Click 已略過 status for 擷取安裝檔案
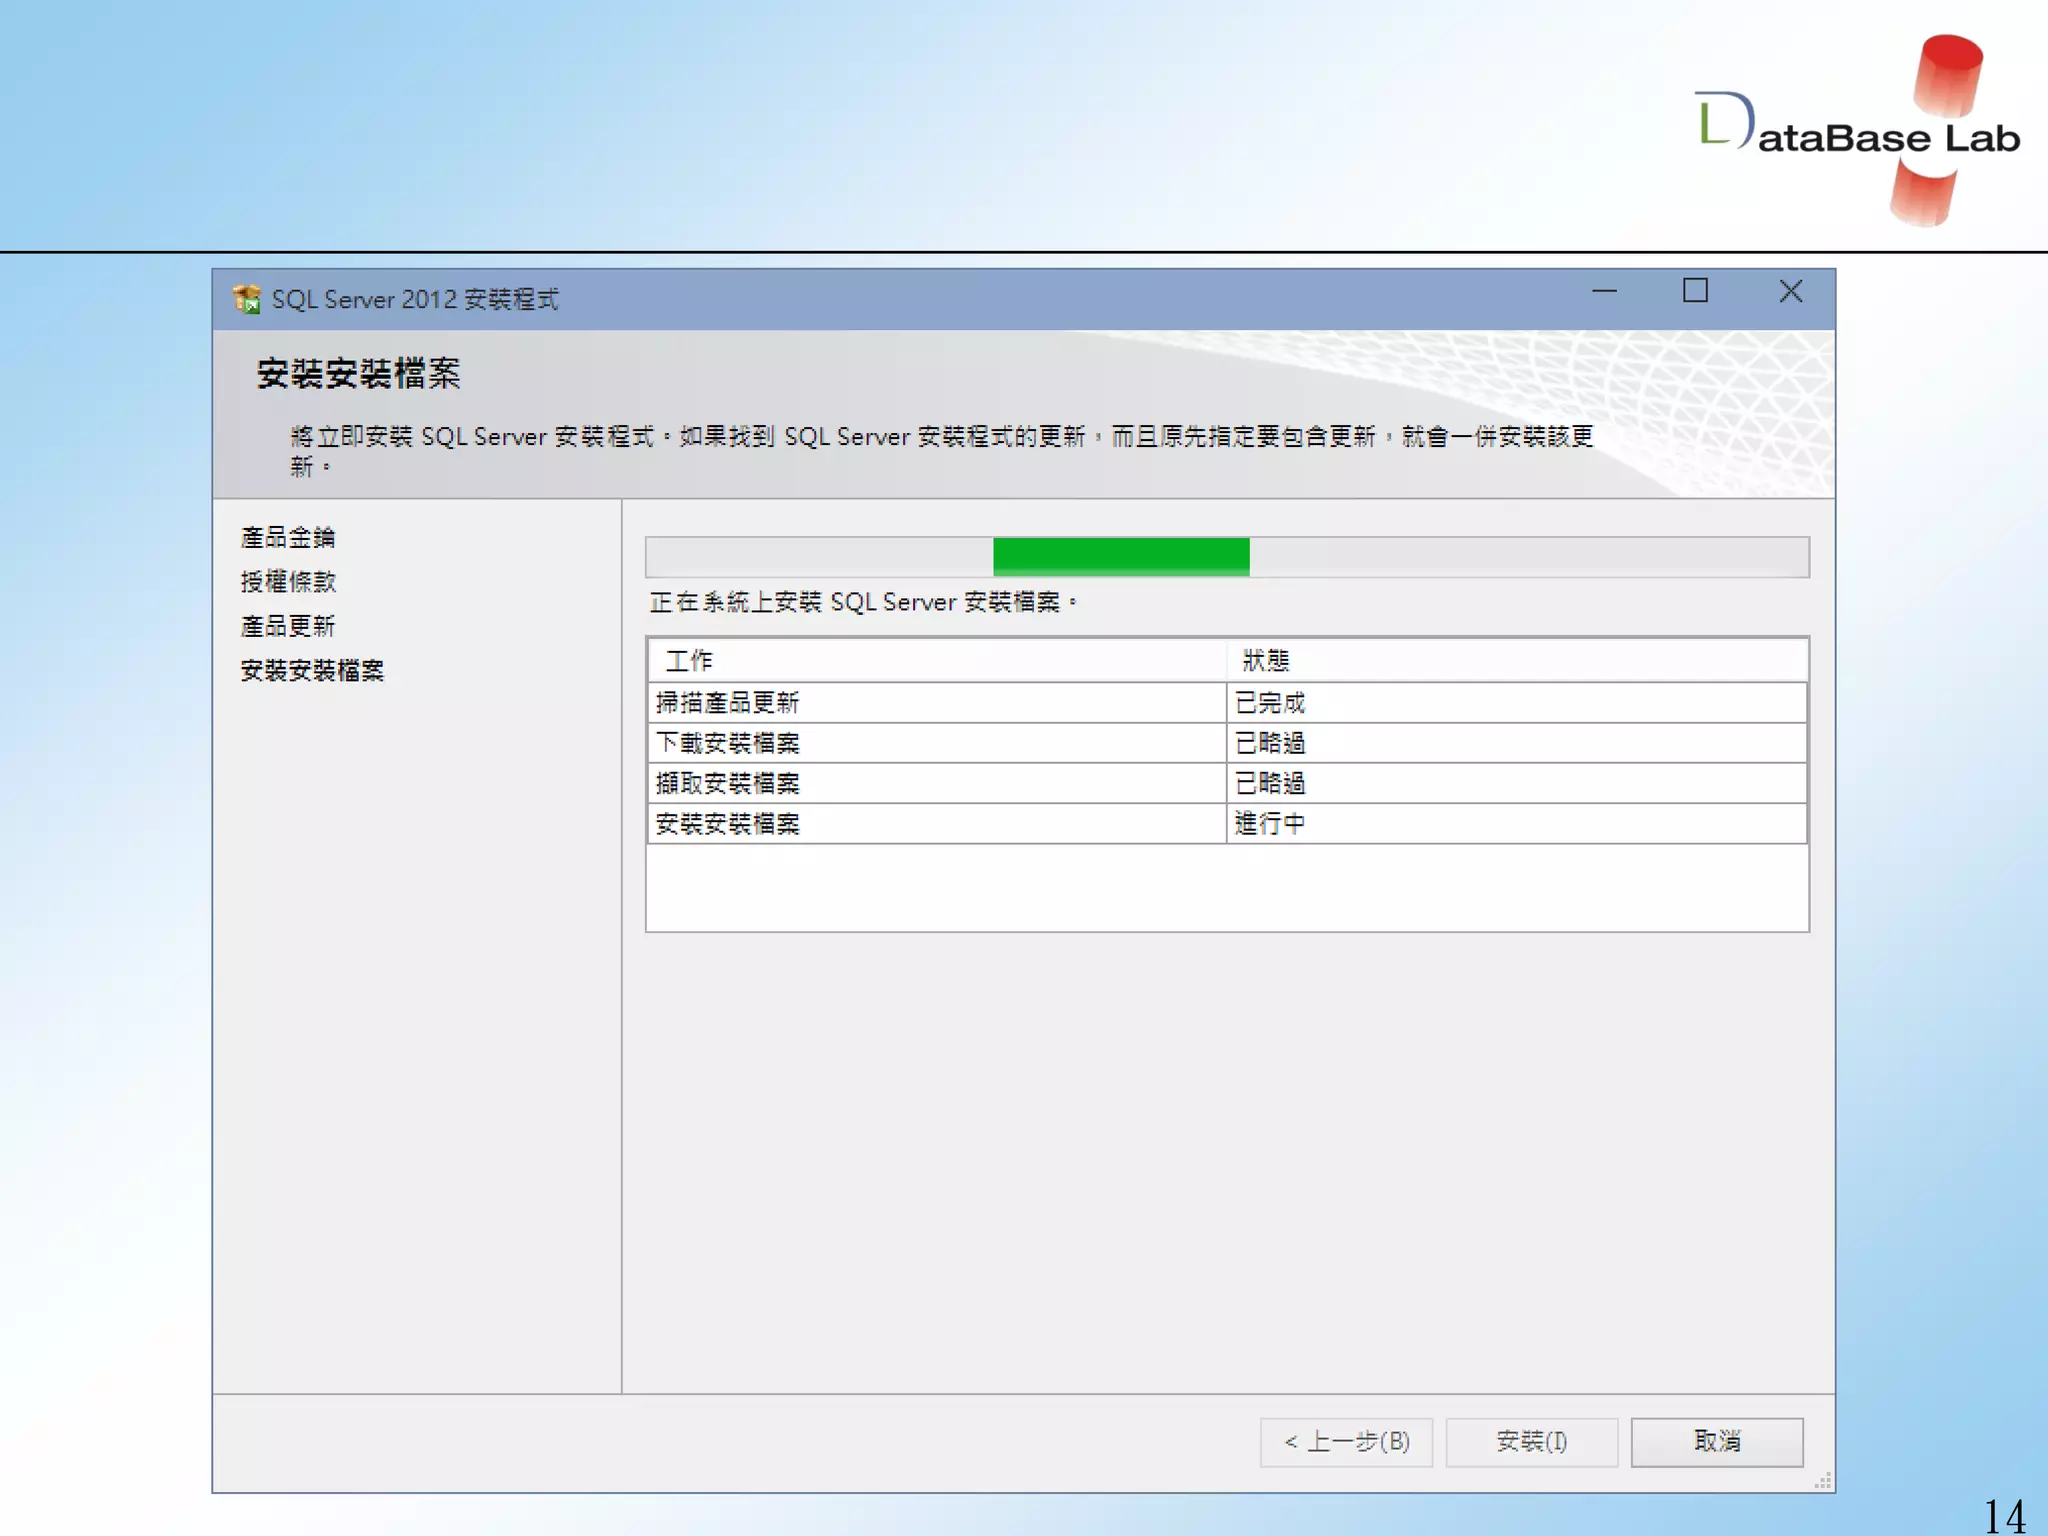Viewport: 2048px width, 1536px height. (x=1516, y=783)
